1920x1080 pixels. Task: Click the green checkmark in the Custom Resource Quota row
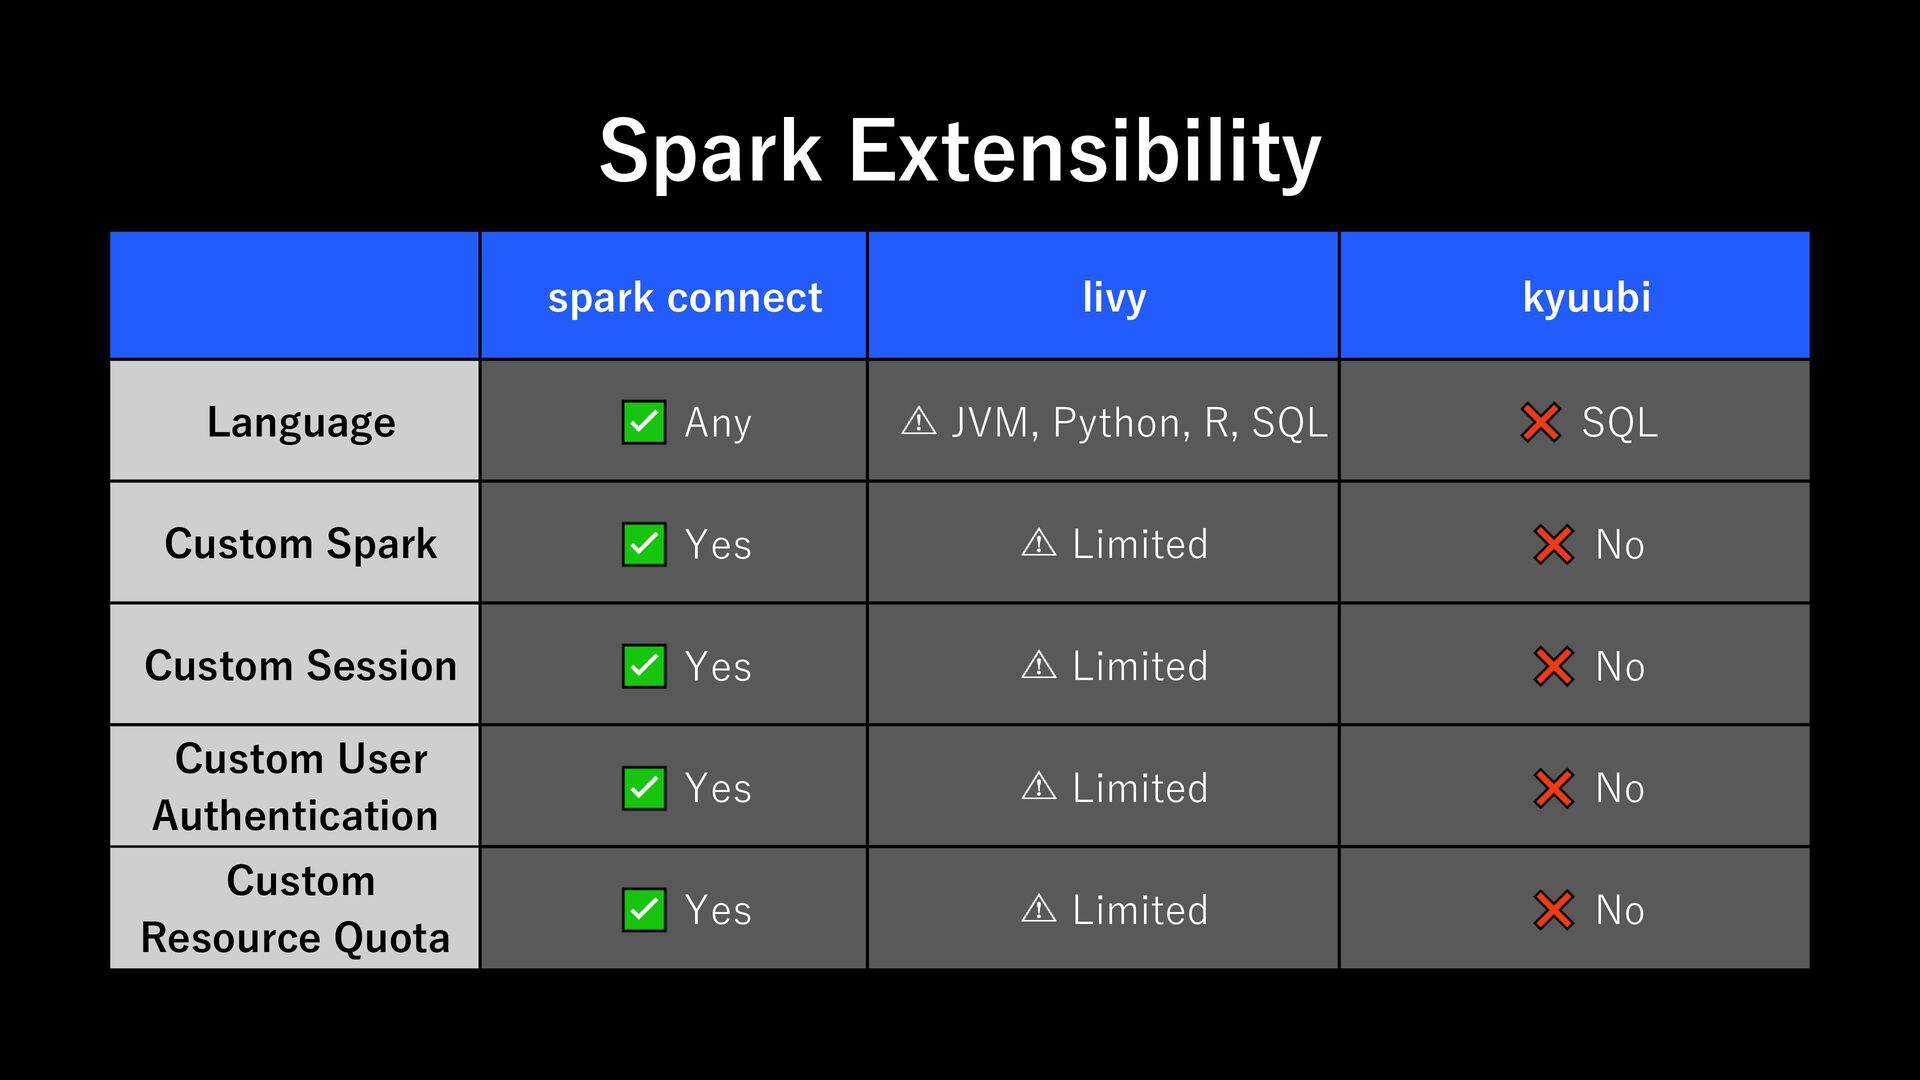pos(644,910)
